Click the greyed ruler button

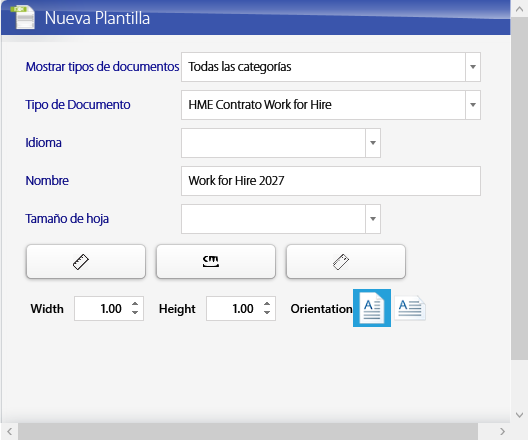click(x=346, y=262)
